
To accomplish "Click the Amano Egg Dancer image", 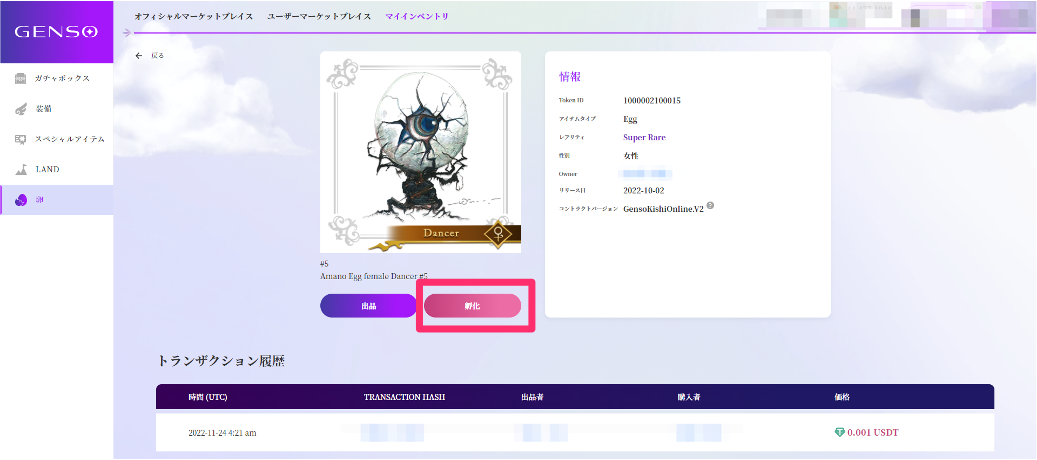I will (420, 152).
